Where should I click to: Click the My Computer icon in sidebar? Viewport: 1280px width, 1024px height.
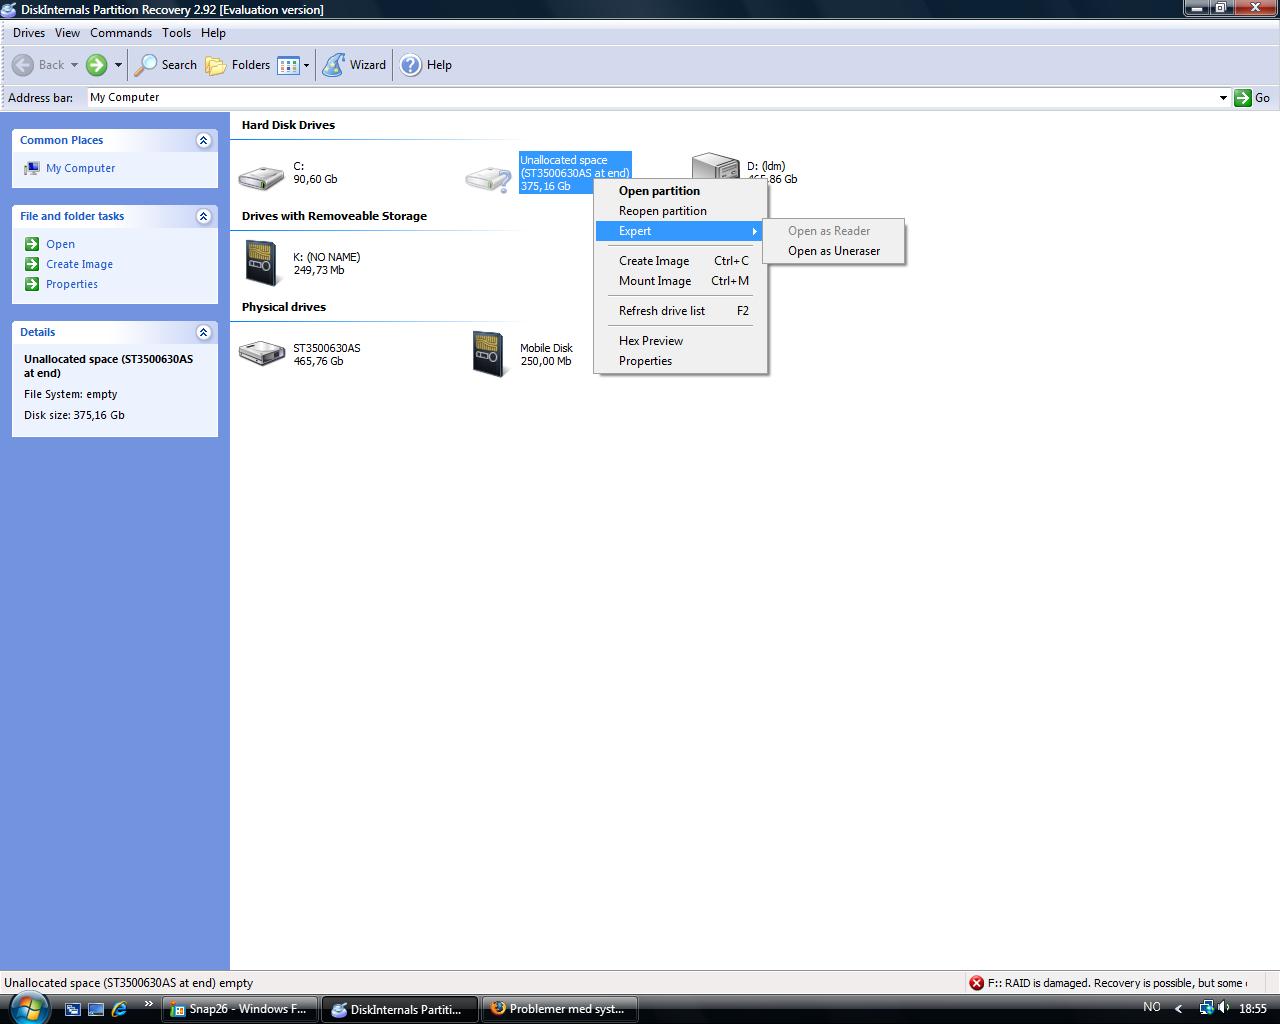(32, 168)
